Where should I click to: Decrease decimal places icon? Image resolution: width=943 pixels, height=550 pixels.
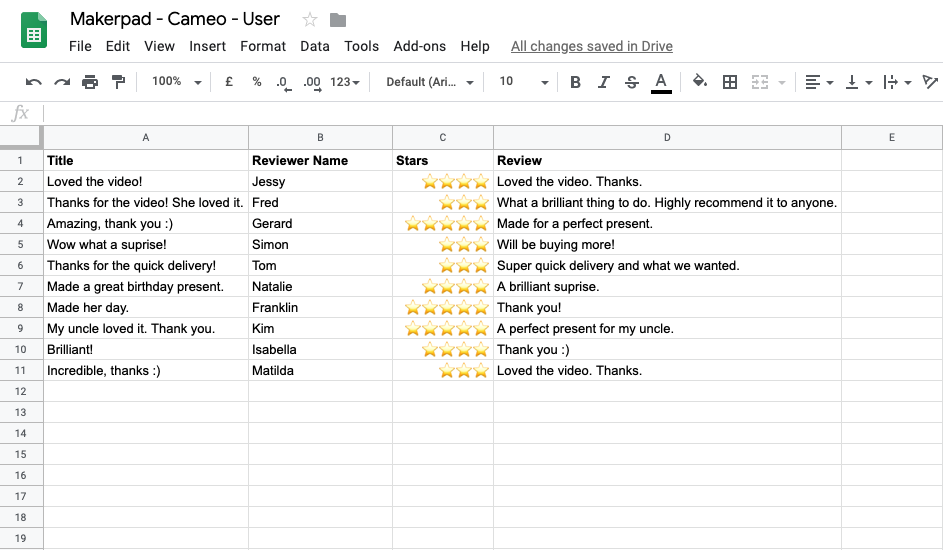tap(283, 83)
